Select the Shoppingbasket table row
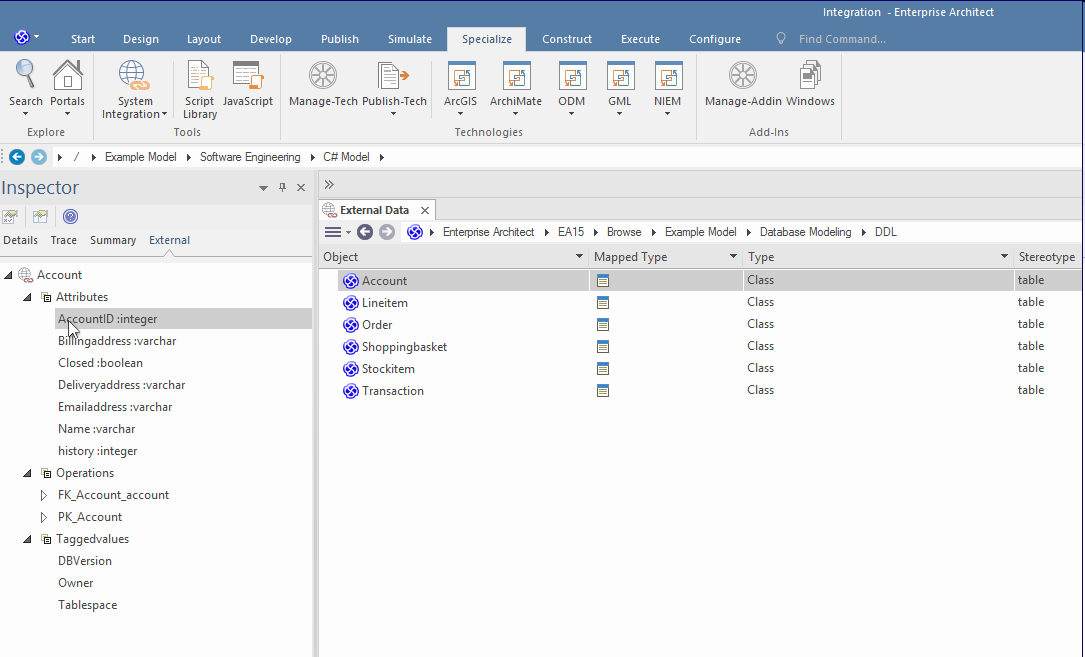 [x=404, y=347]
